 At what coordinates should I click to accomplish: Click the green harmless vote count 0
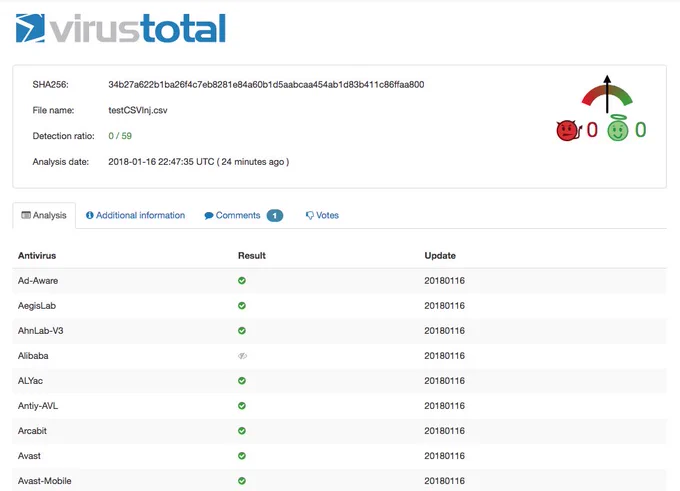point(641,130)
